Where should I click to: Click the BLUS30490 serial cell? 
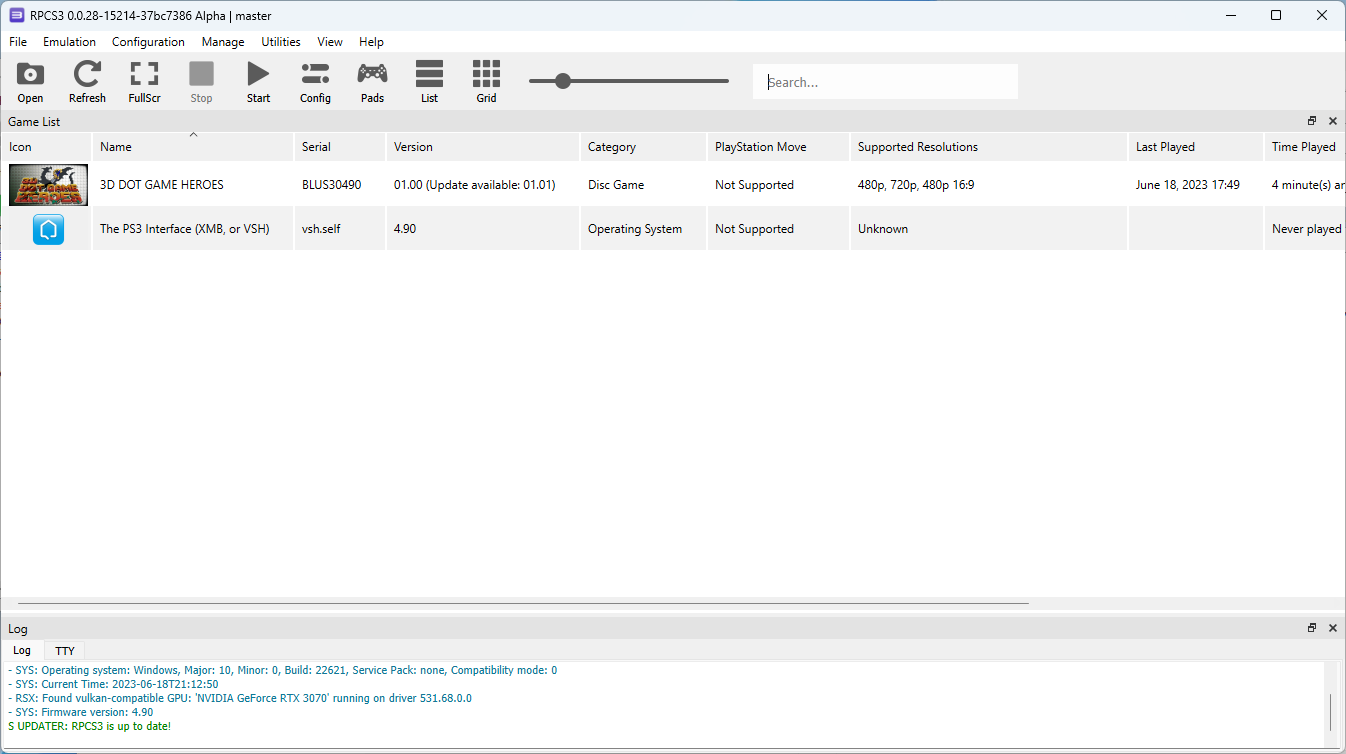coord(332,185)
